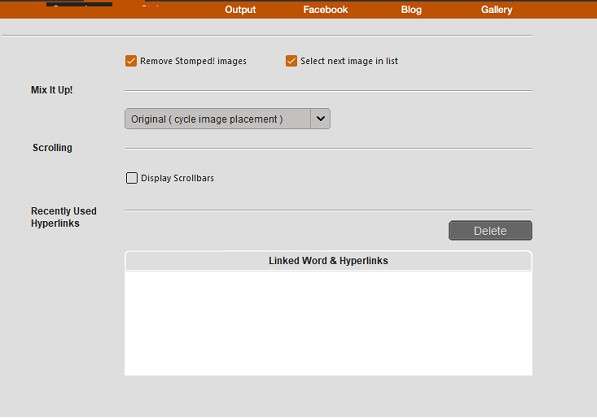597x418 pixels.
Task: Click the Mix It Up! section heading
Action: (x=52, y=90)
